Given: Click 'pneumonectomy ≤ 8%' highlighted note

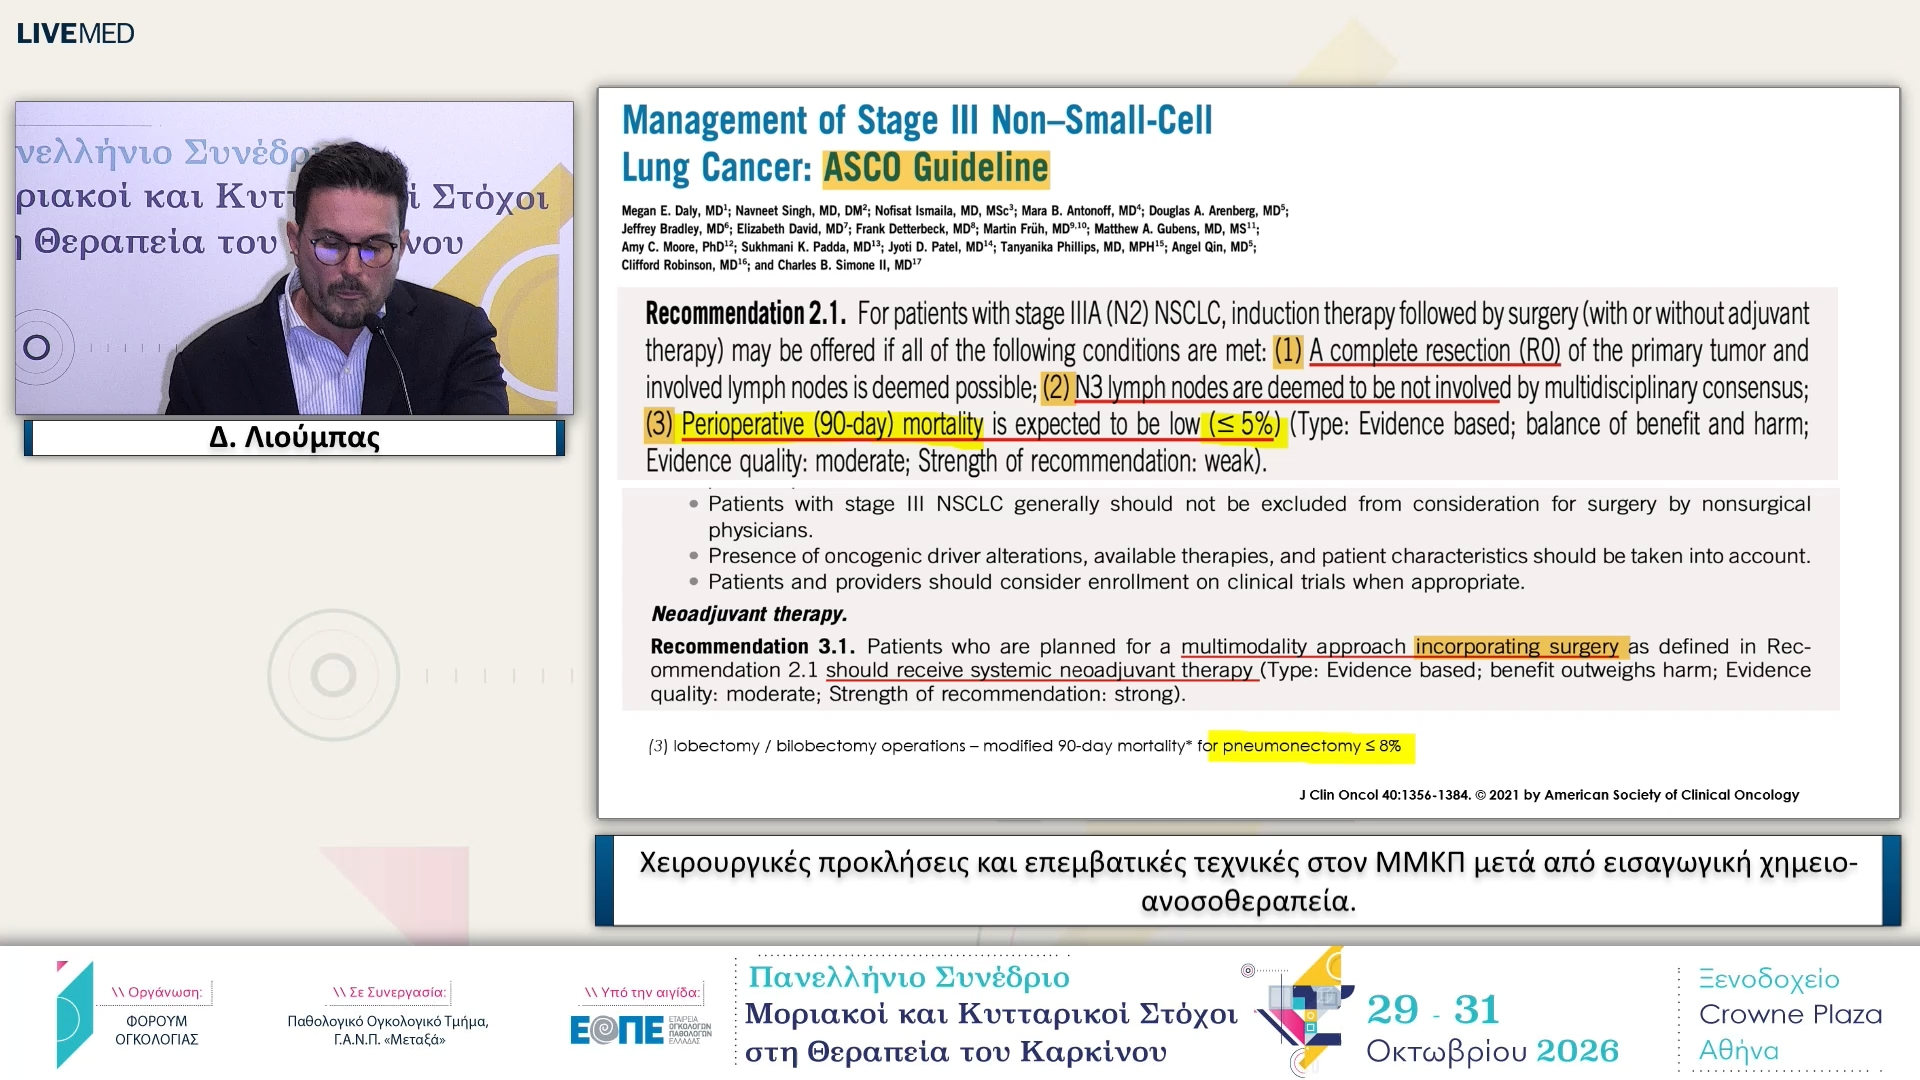Looking at the screenshot, I should coord(1311,746).
